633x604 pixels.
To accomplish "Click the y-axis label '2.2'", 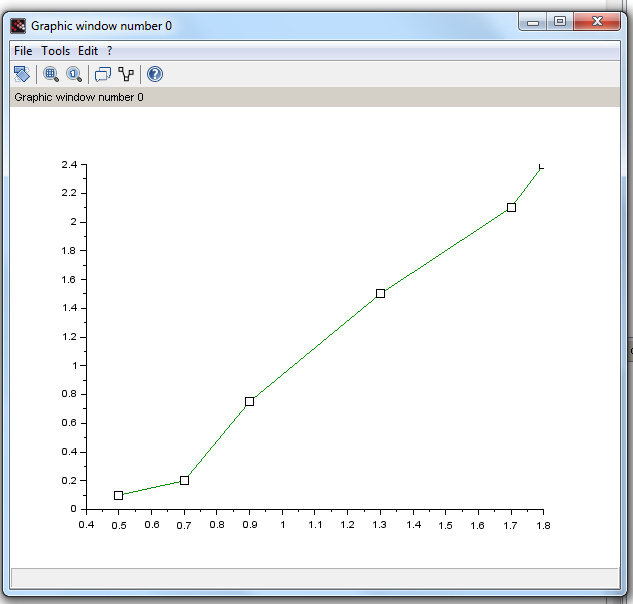I will coord(69,193).
